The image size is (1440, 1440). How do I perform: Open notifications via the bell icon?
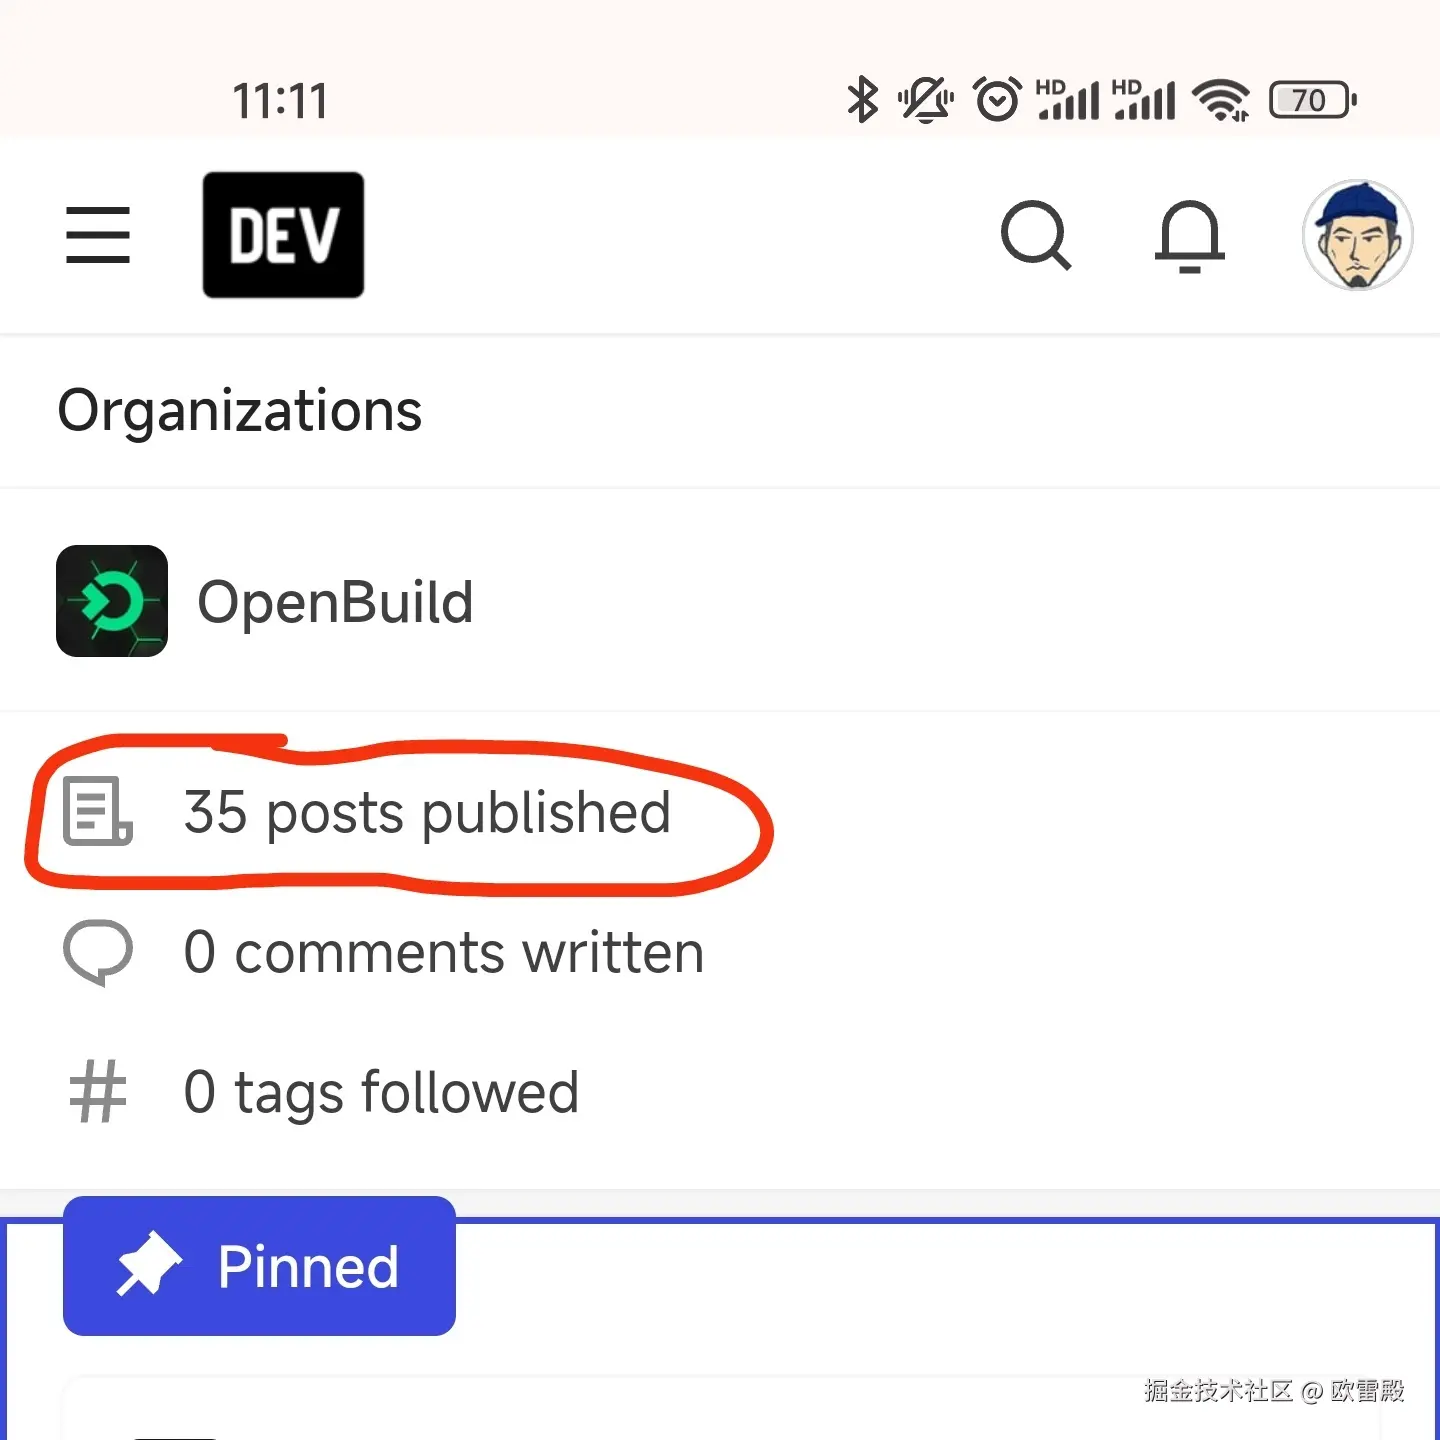[x=1189, y=236]
